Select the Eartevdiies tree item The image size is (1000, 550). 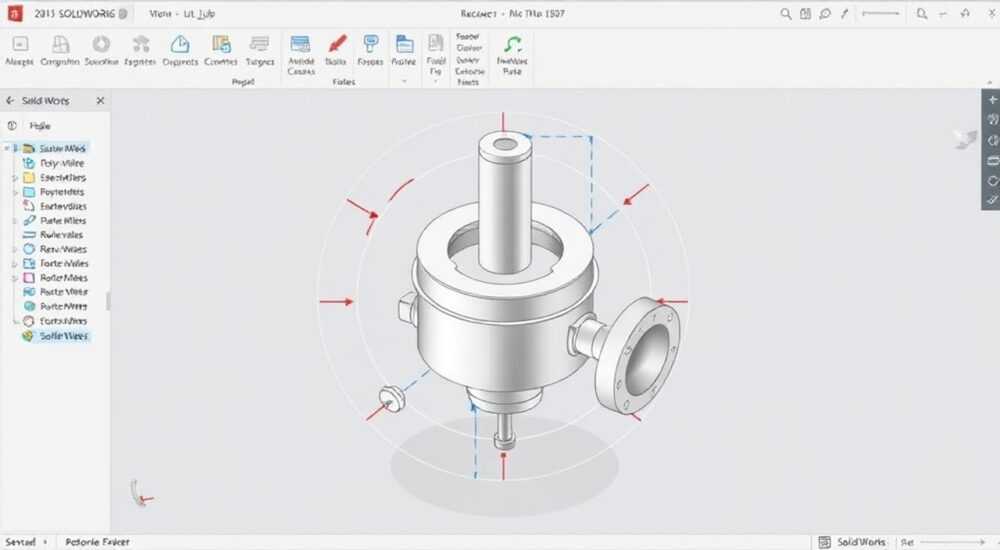pos(54,207)
